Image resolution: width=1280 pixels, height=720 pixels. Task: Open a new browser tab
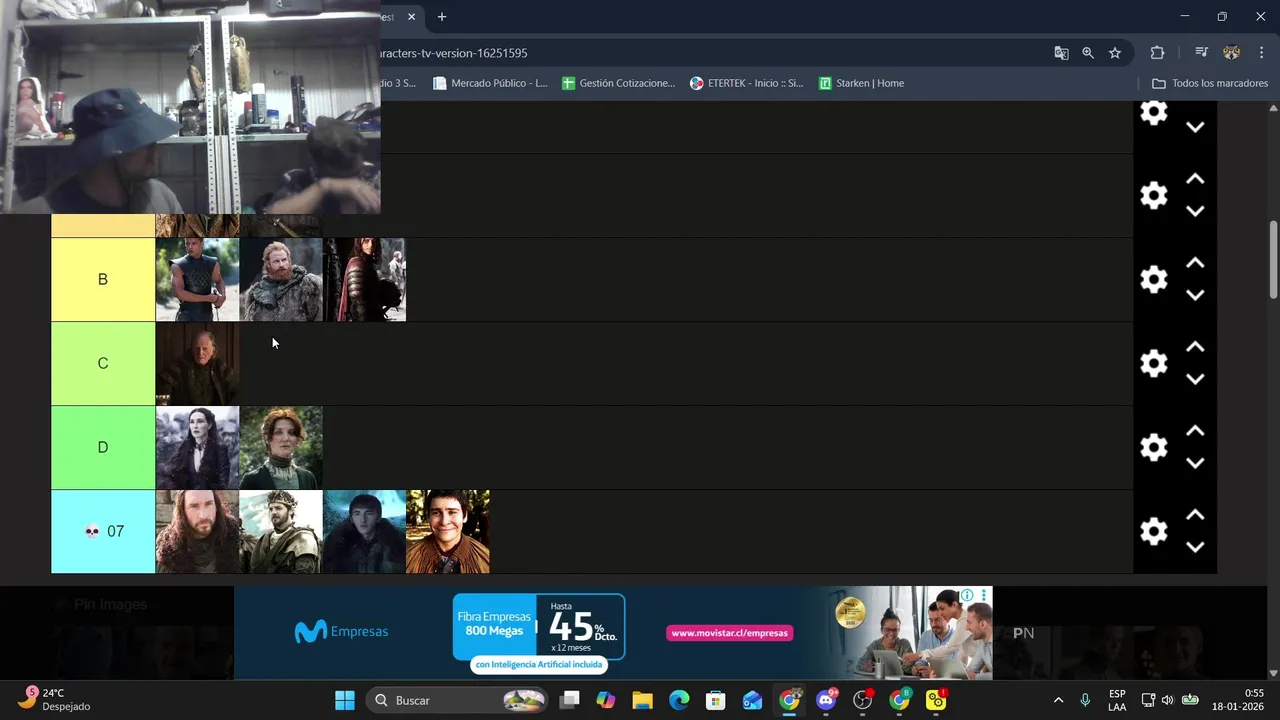442,17
